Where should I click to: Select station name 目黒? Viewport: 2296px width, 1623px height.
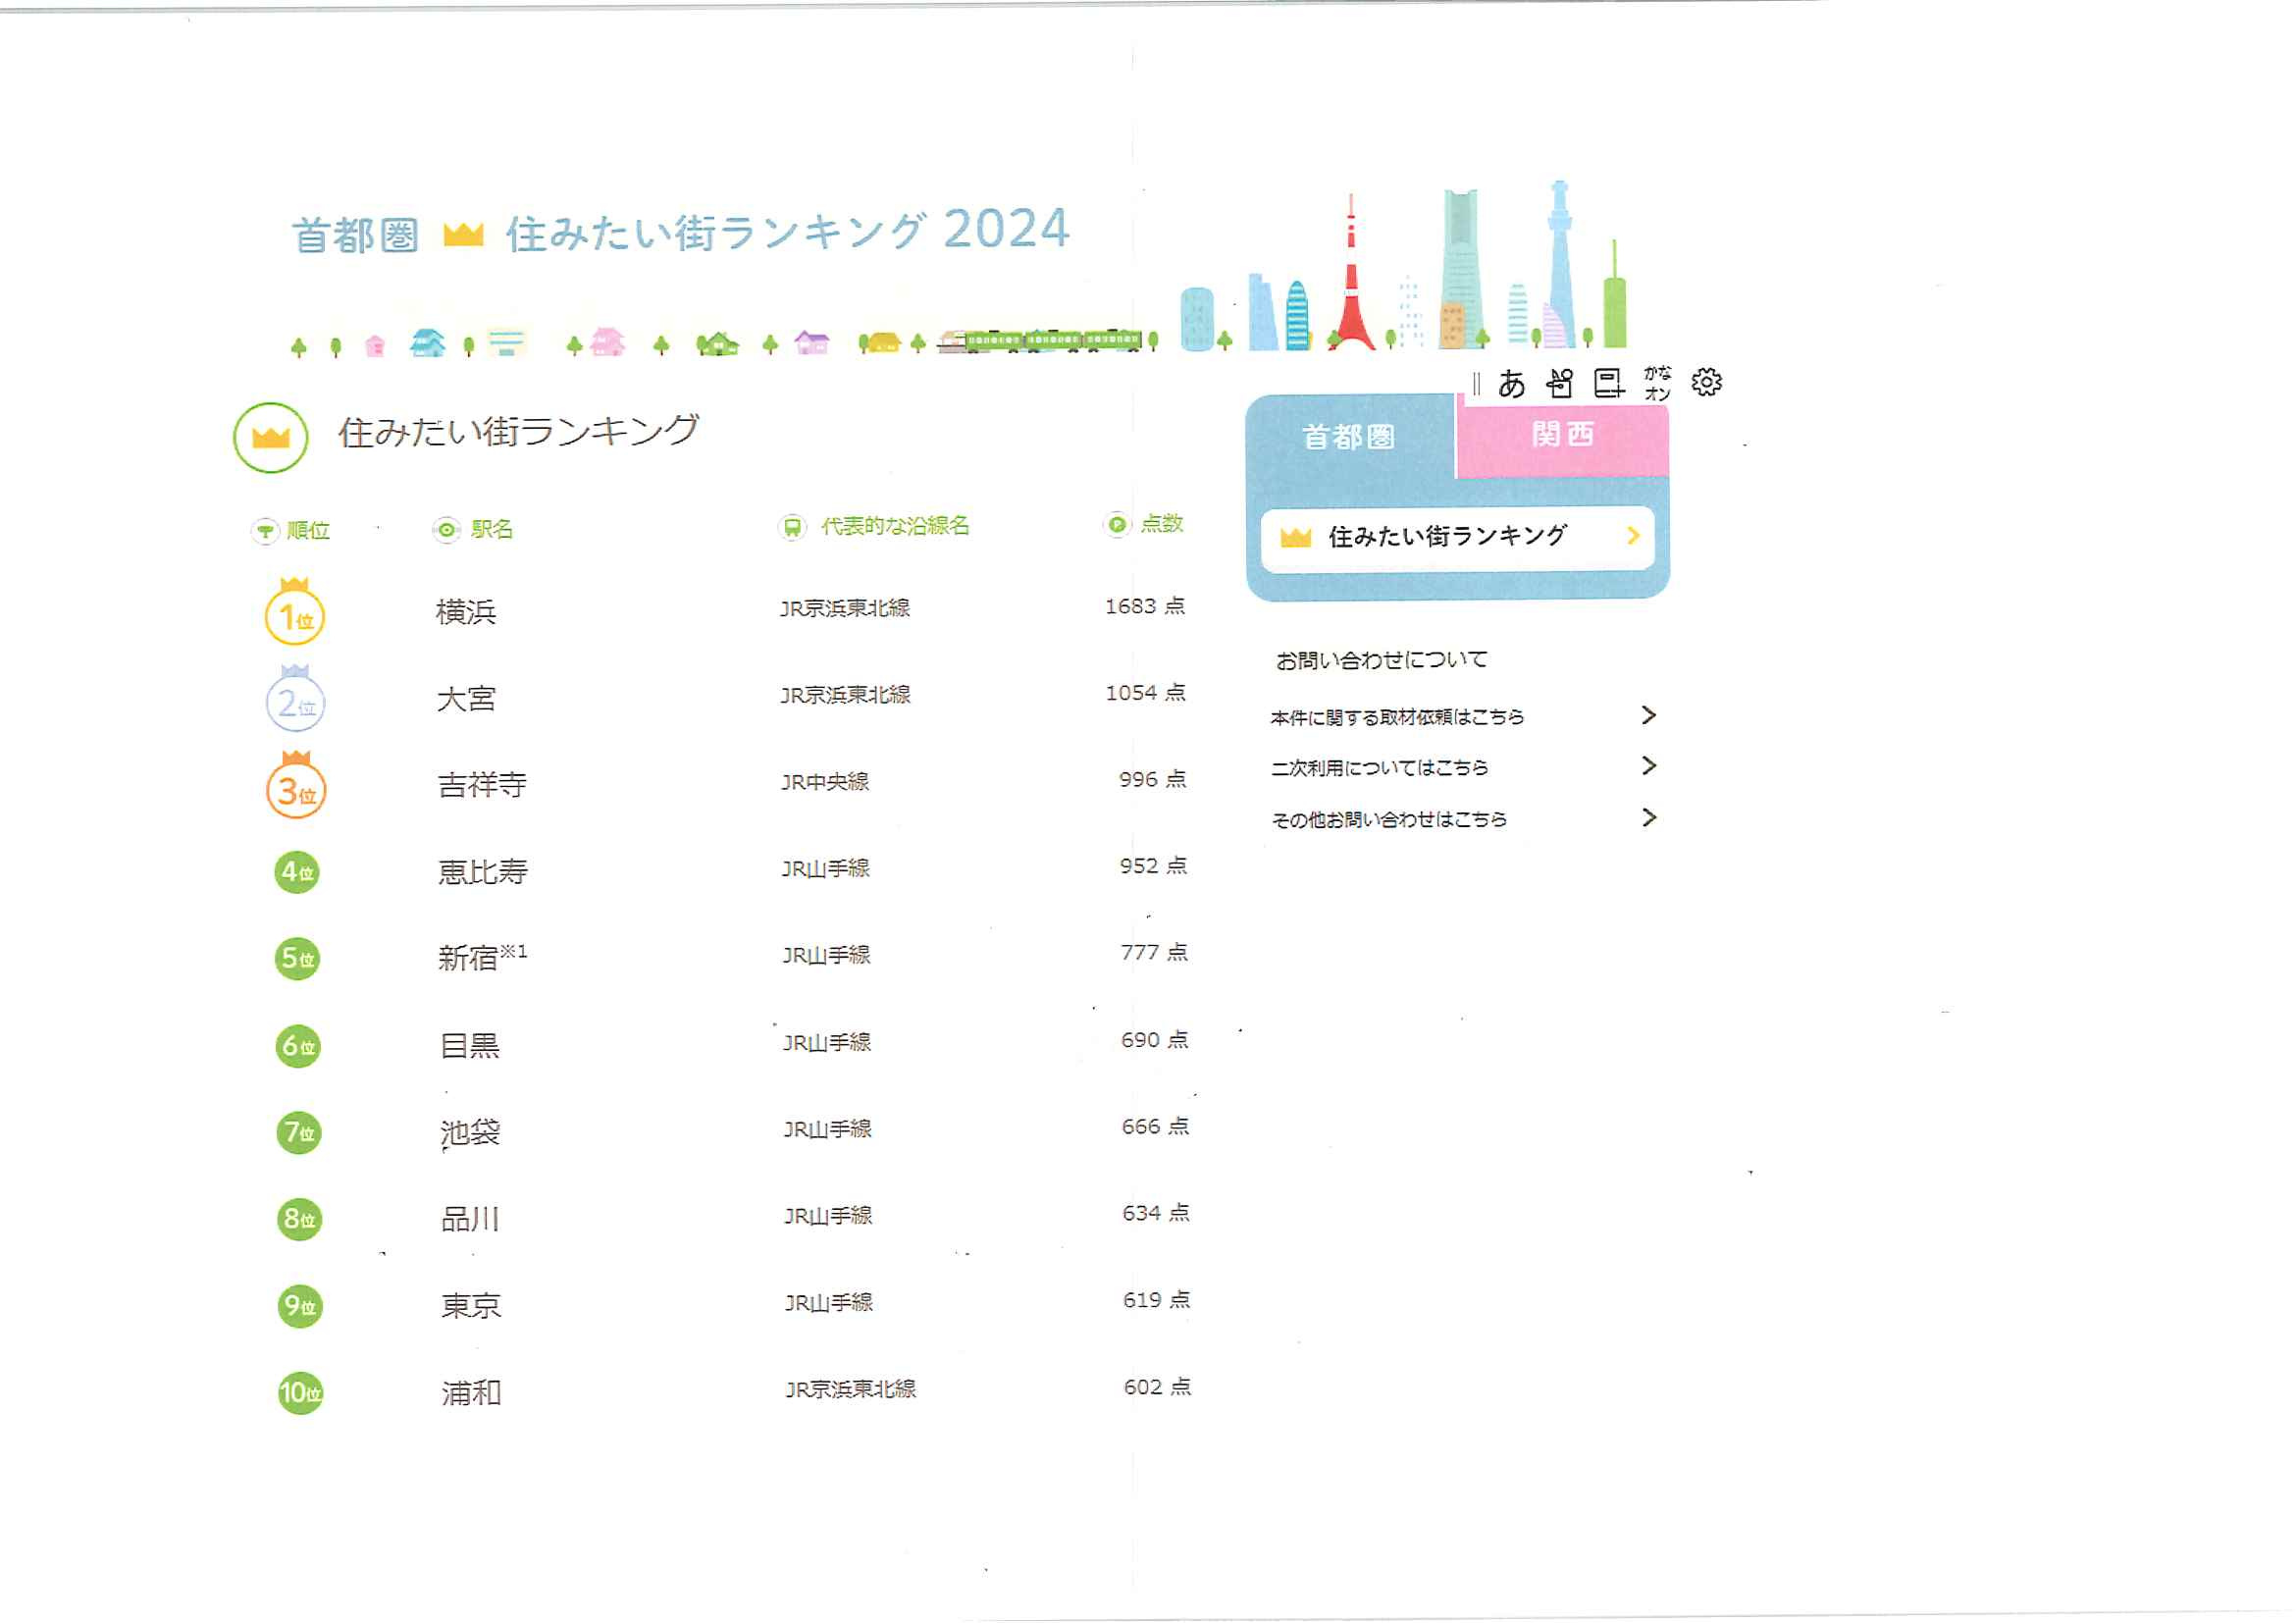(470, 1046)
